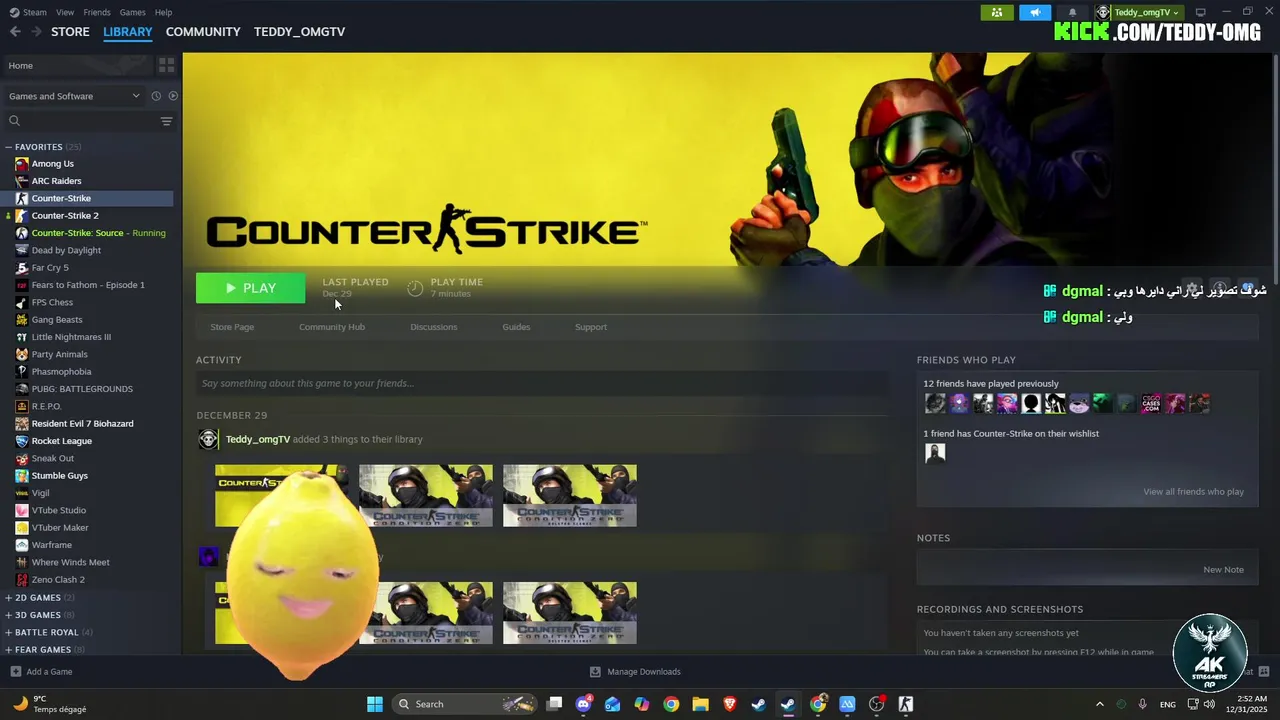The height and width of the screenshot is (720, 1280).
Task: Switch to library grid collections view icon
Action: click(166, 65)
